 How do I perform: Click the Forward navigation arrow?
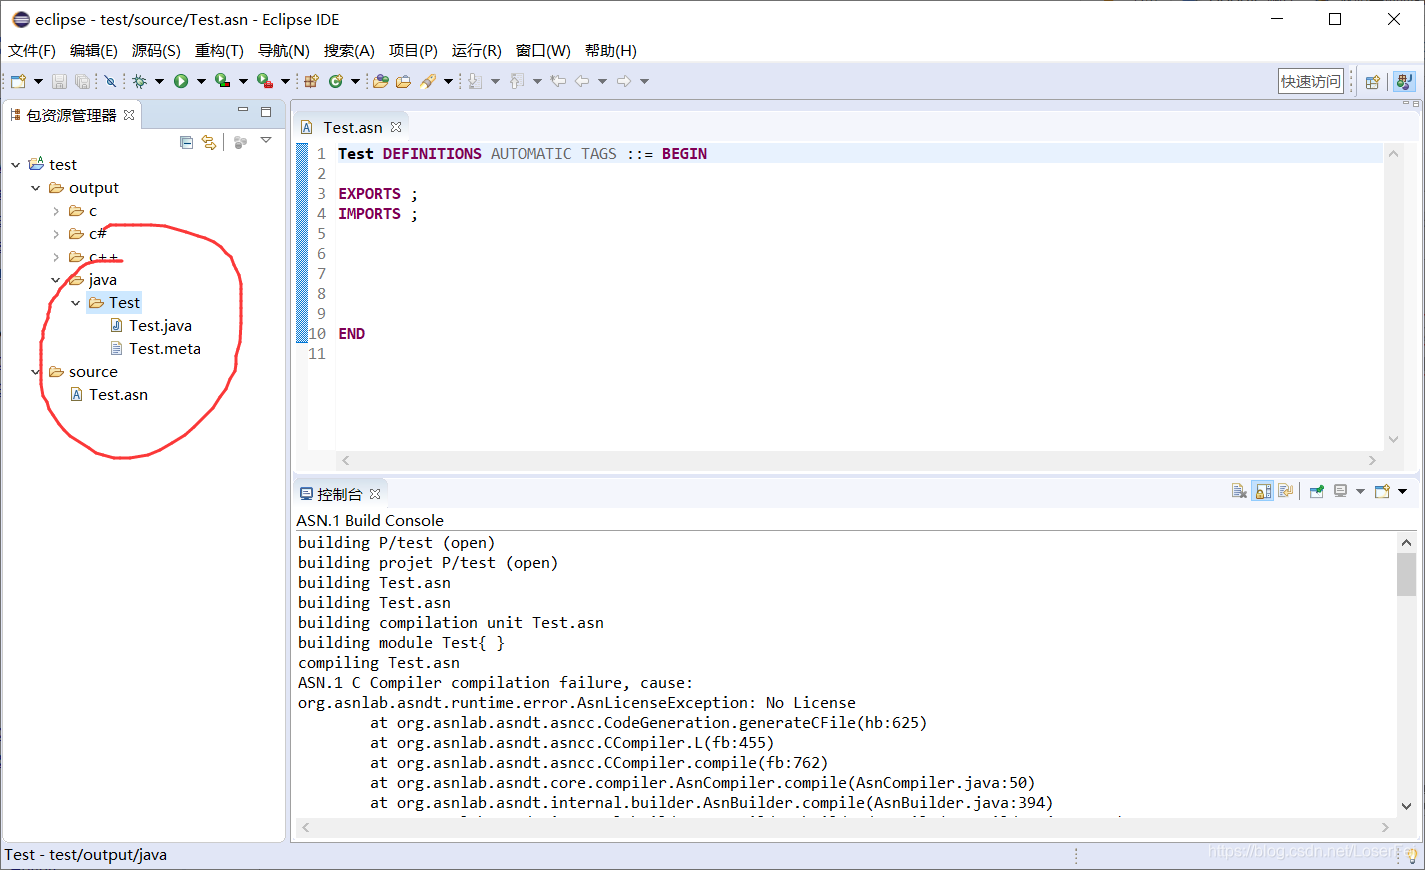(623, 81)
